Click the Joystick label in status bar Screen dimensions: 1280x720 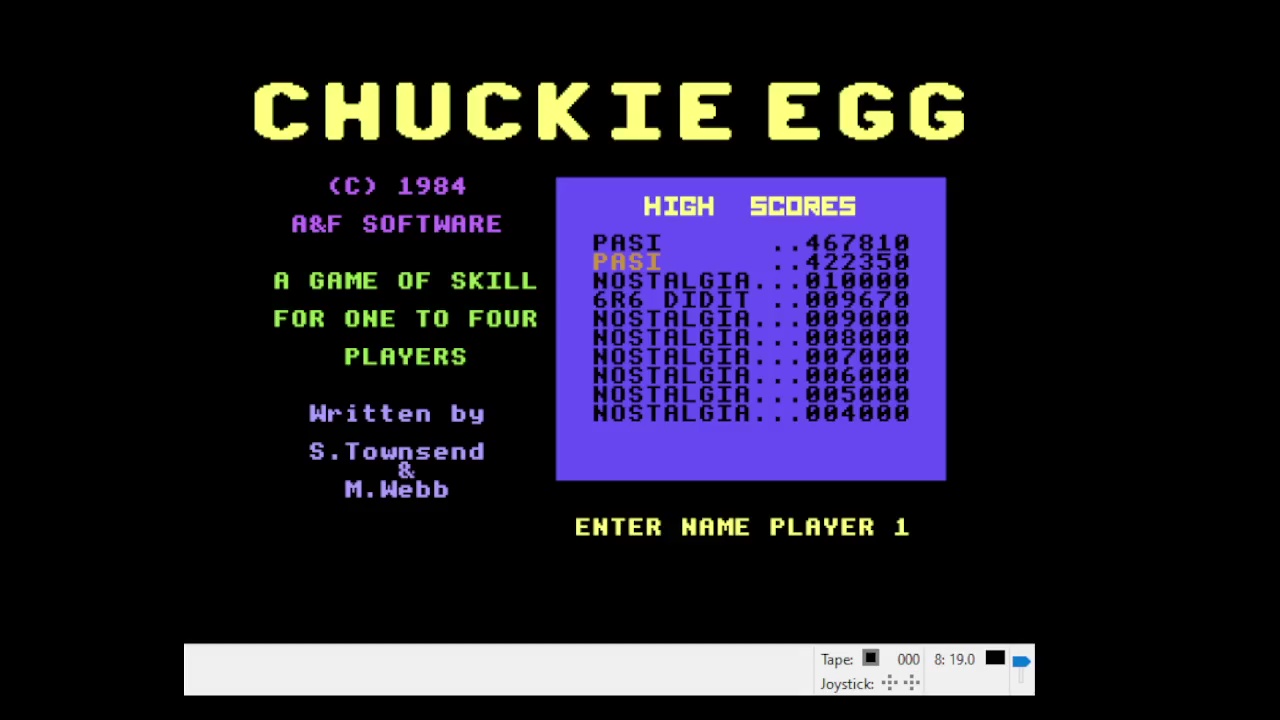point(847,684)
